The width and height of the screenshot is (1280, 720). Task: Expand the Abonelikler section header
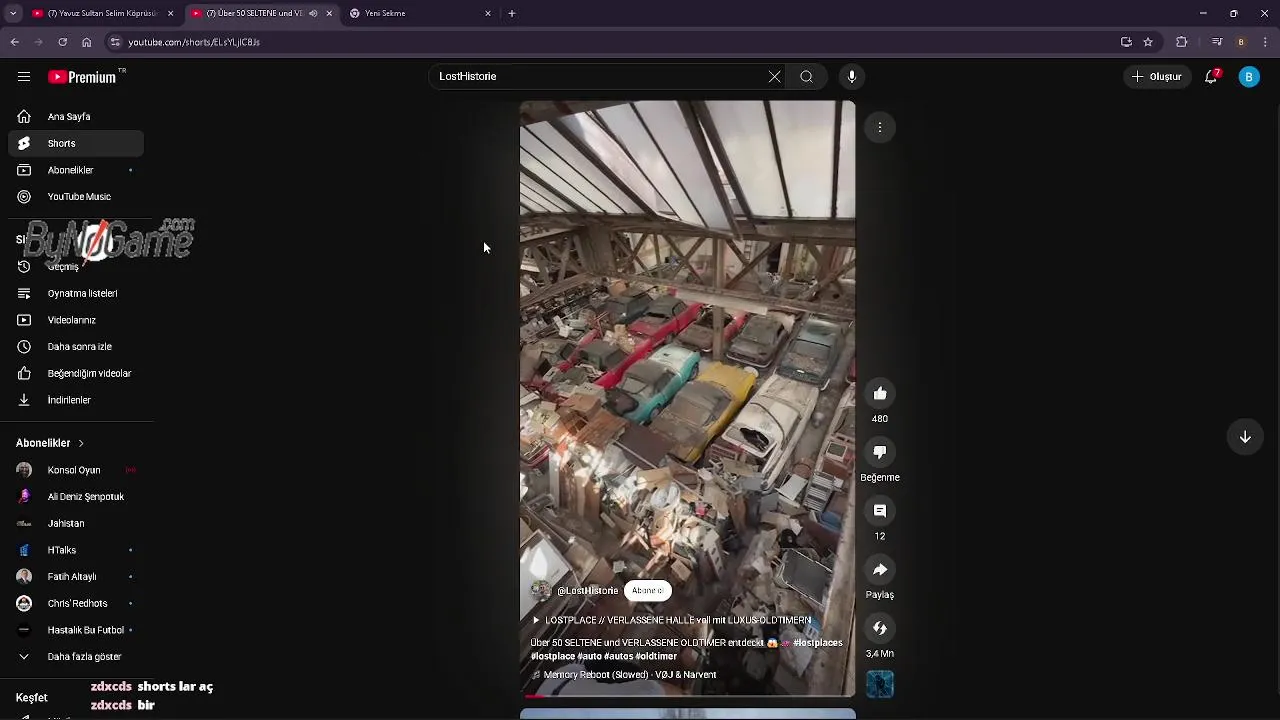(x=50, y=443)
